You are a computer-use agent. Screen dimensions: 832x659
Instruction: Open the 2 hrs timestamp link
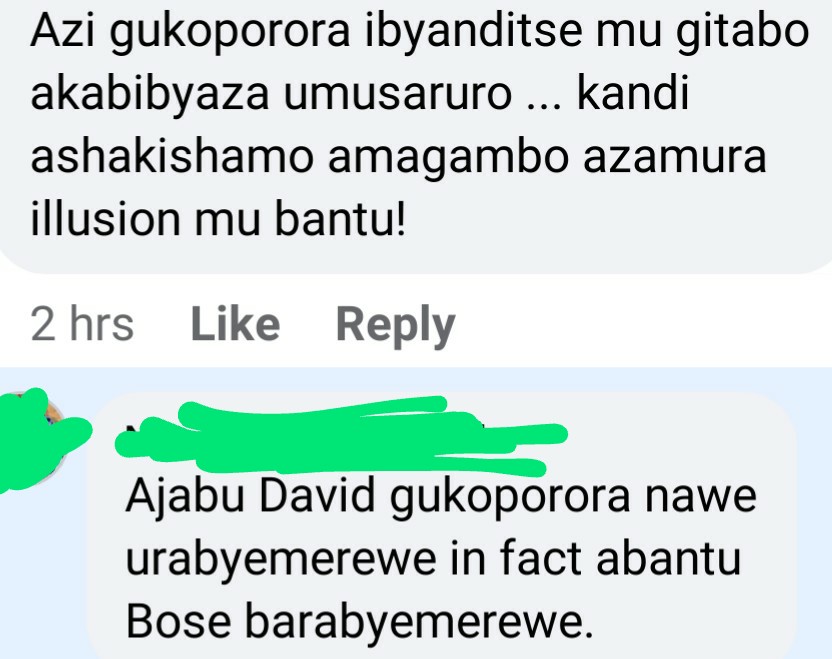click(82, 324)
